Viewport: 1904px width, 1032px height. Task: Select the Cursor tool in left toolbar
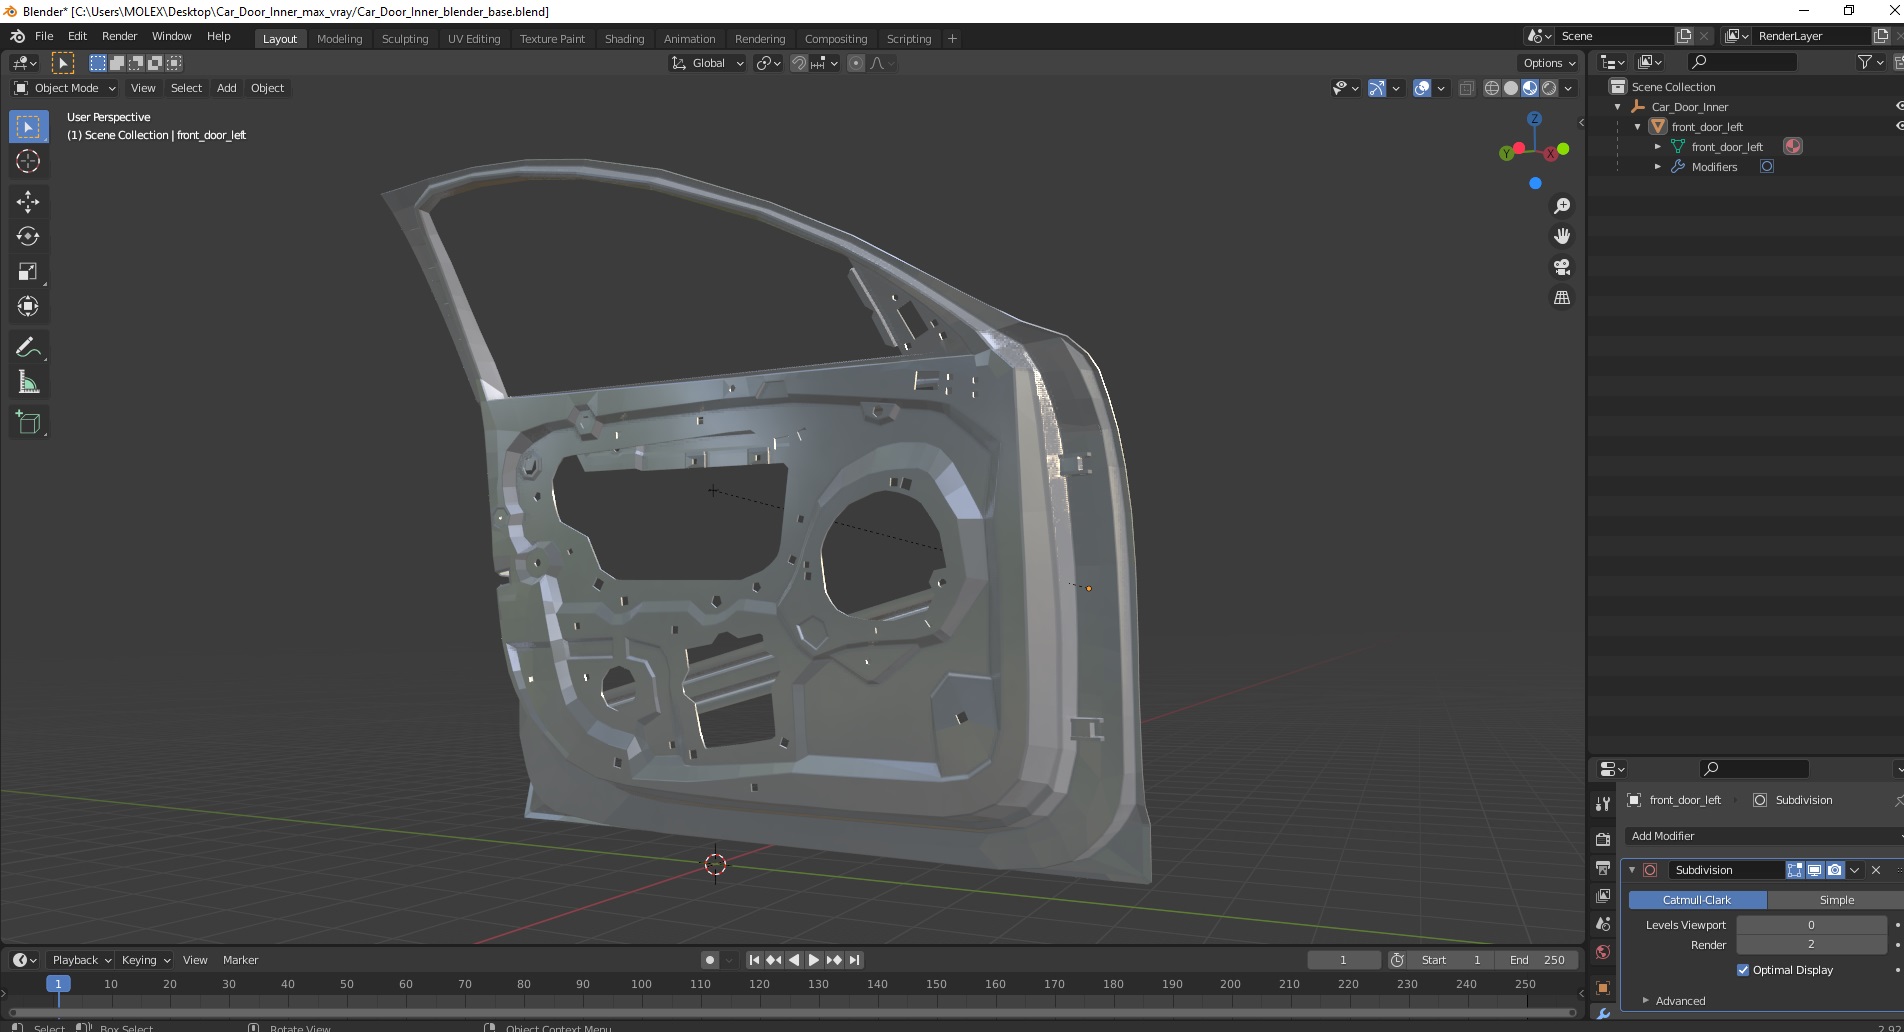point(28,161)
